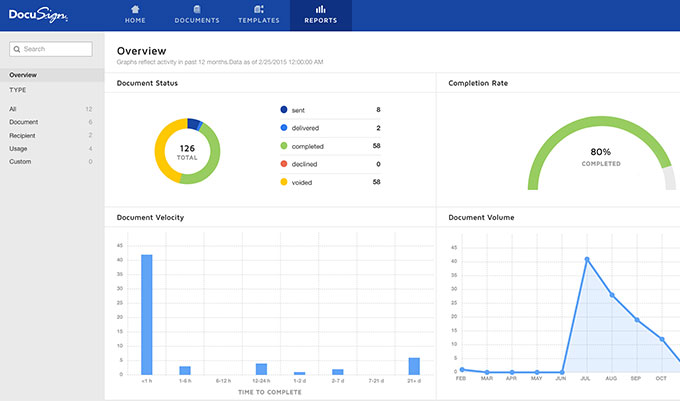Open the Home navigation icon
This screenshot has width=680, height=401.
133,9
